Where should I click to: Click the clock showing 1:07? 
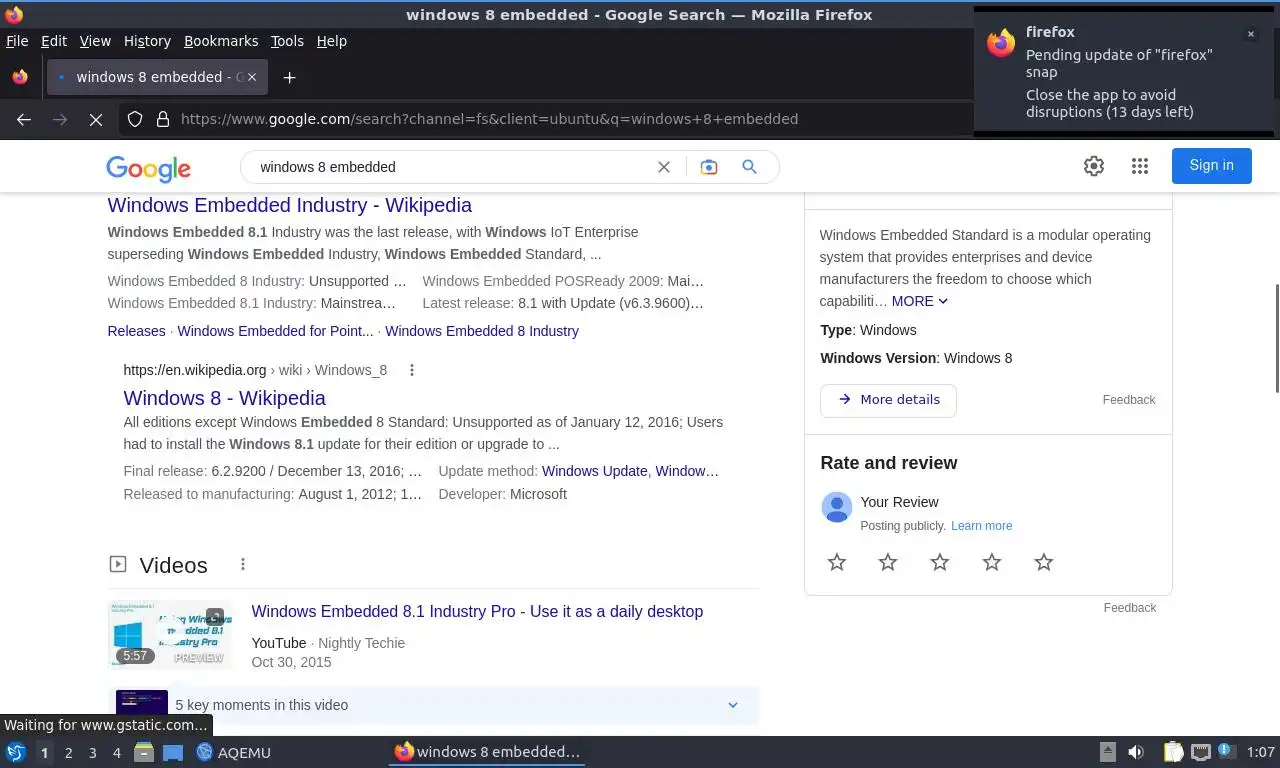click(x=1260, y=752)
